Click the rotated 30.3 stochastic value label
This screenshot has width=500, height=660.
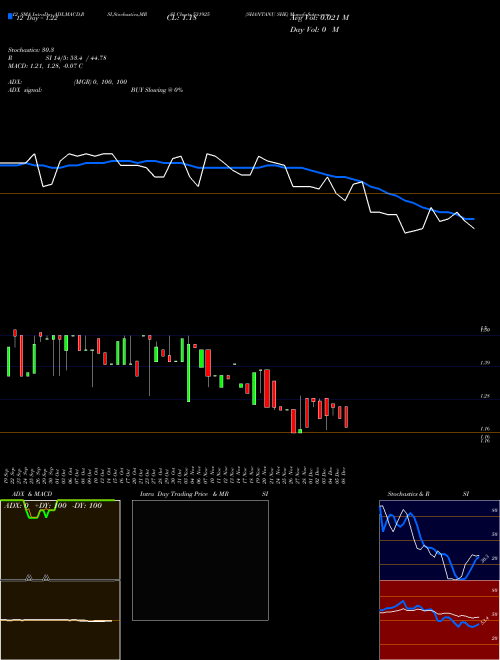pyautogui.click(x=484, y=558)
